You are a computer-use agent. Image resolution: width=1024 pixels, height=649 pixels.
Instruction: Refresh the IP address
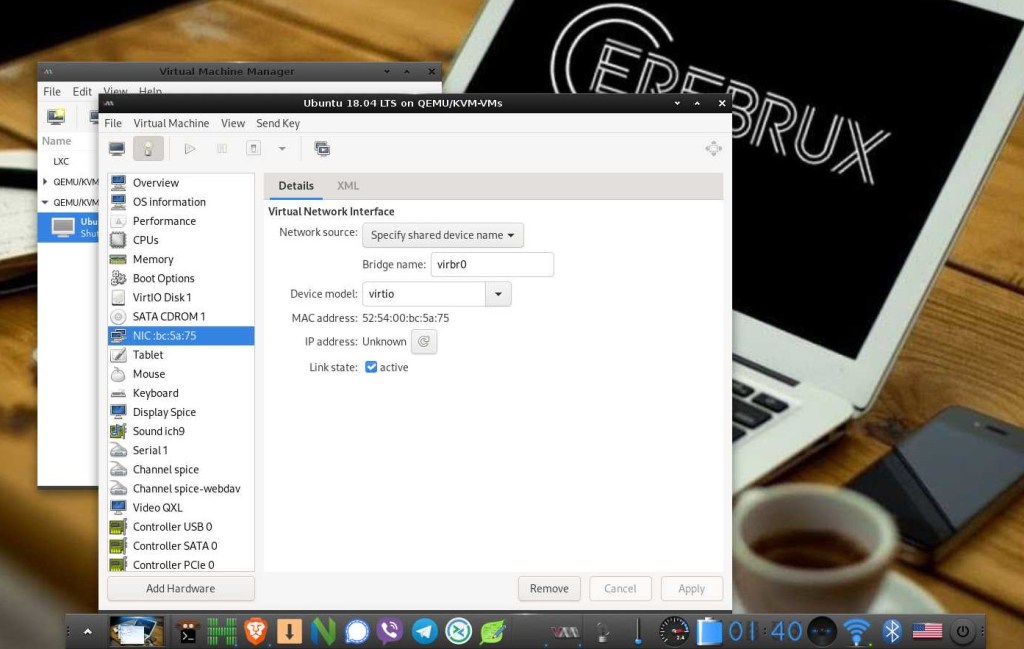(424, 342)
